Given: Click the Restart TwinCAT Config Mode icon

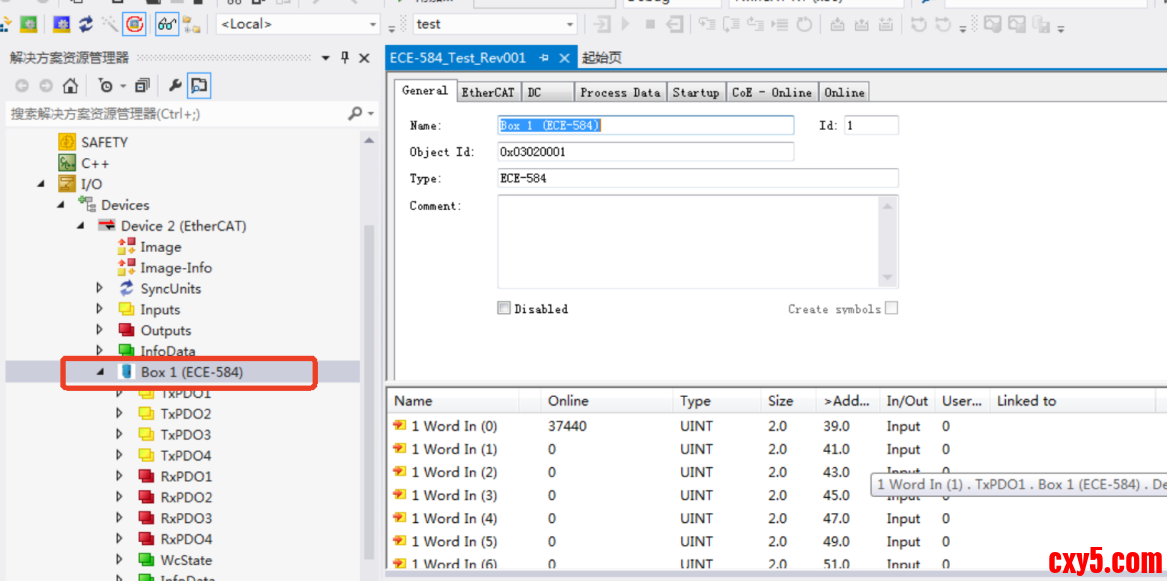Looking at the screenshot, I should [134, 24].
